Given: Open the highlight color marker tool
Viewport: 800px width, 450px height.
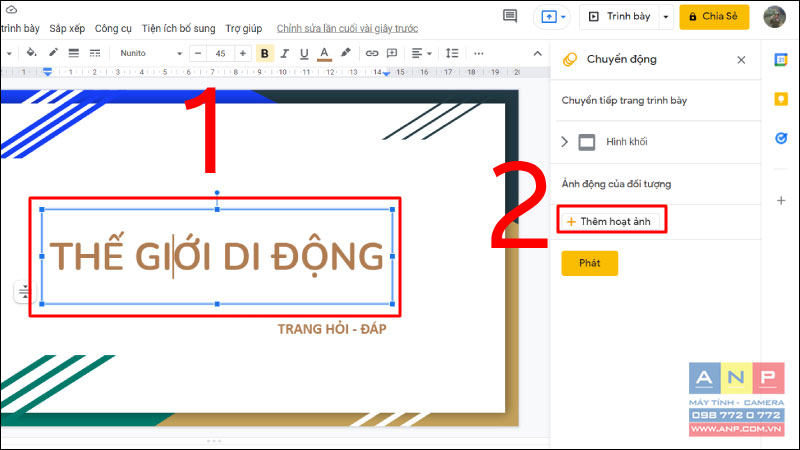Looking at the screenshot, I should pos(345,53).
